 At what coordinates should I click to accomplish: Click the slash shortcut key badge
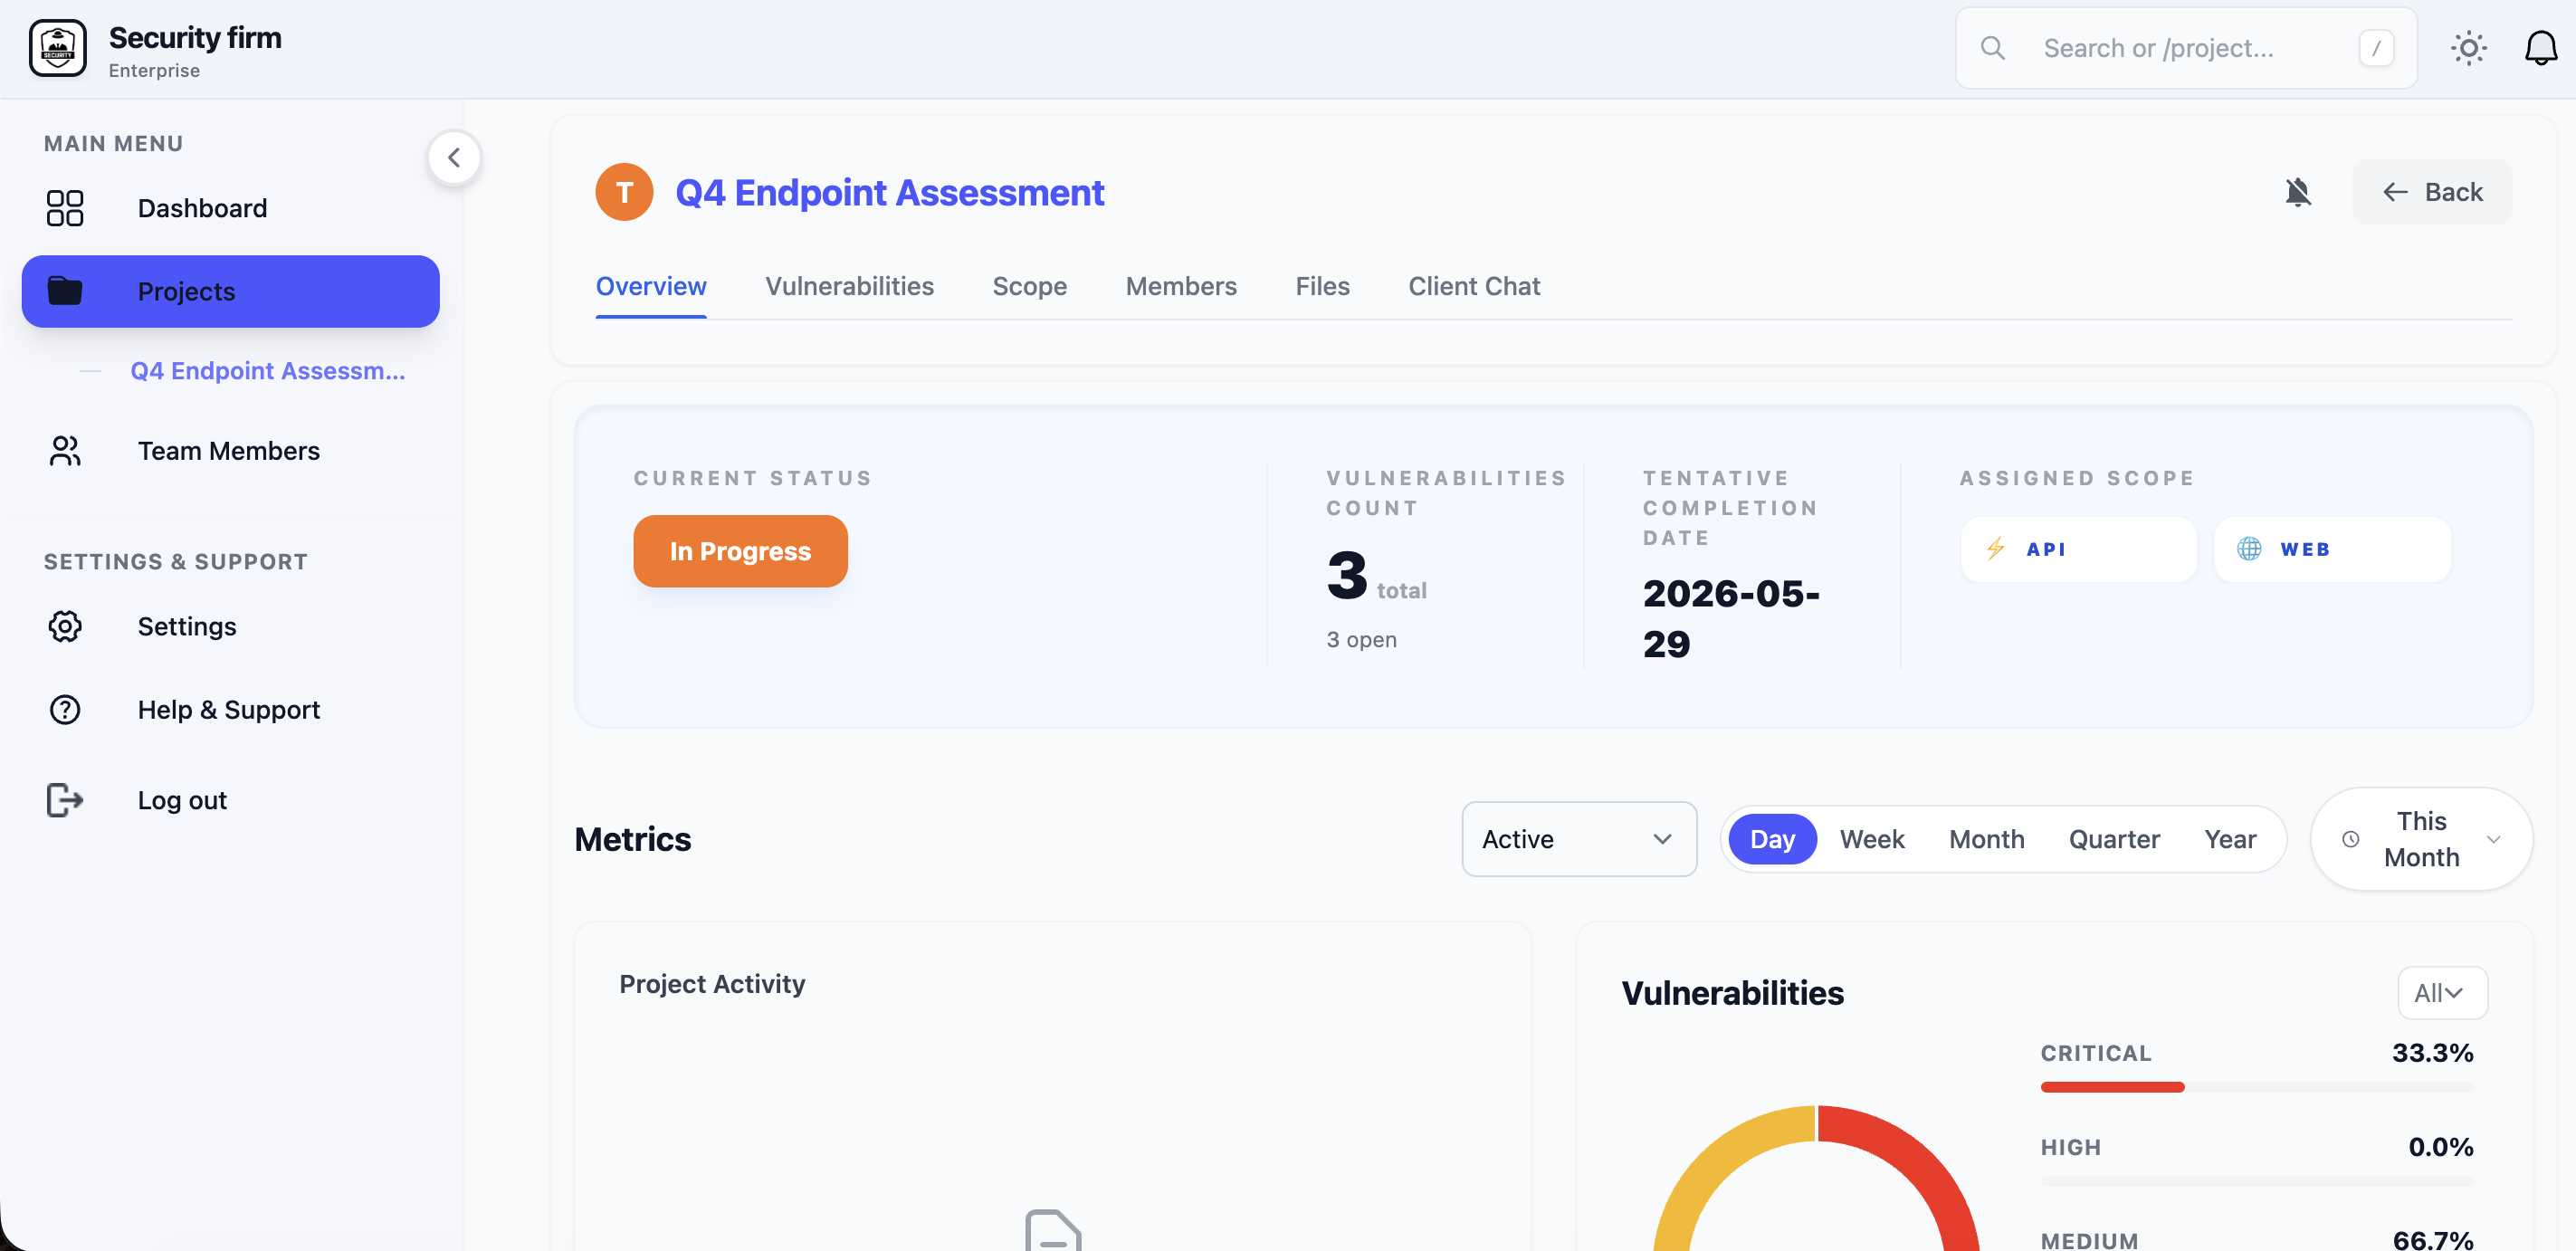tap(2376, 48)
